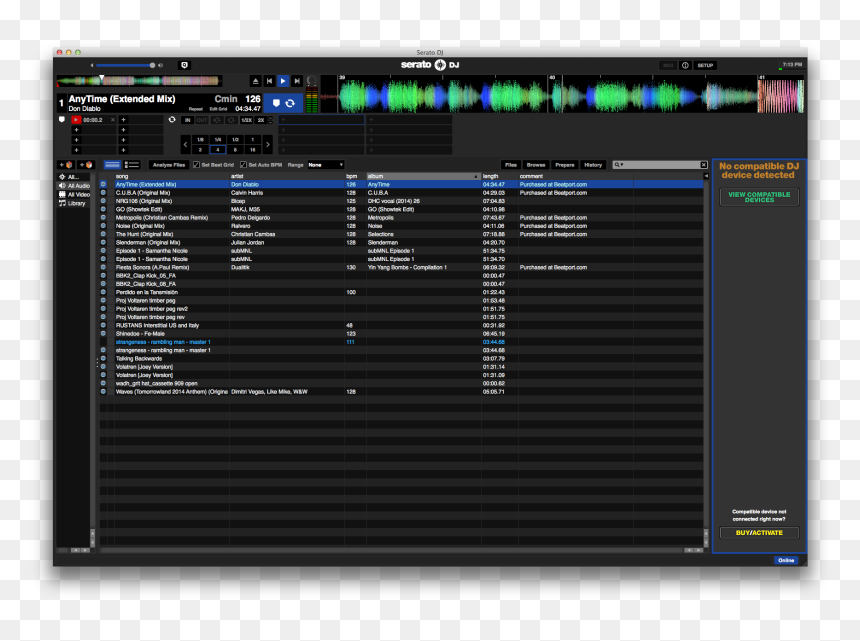
Task: Select All... crate in sidebar
Action: pos(73,177)
